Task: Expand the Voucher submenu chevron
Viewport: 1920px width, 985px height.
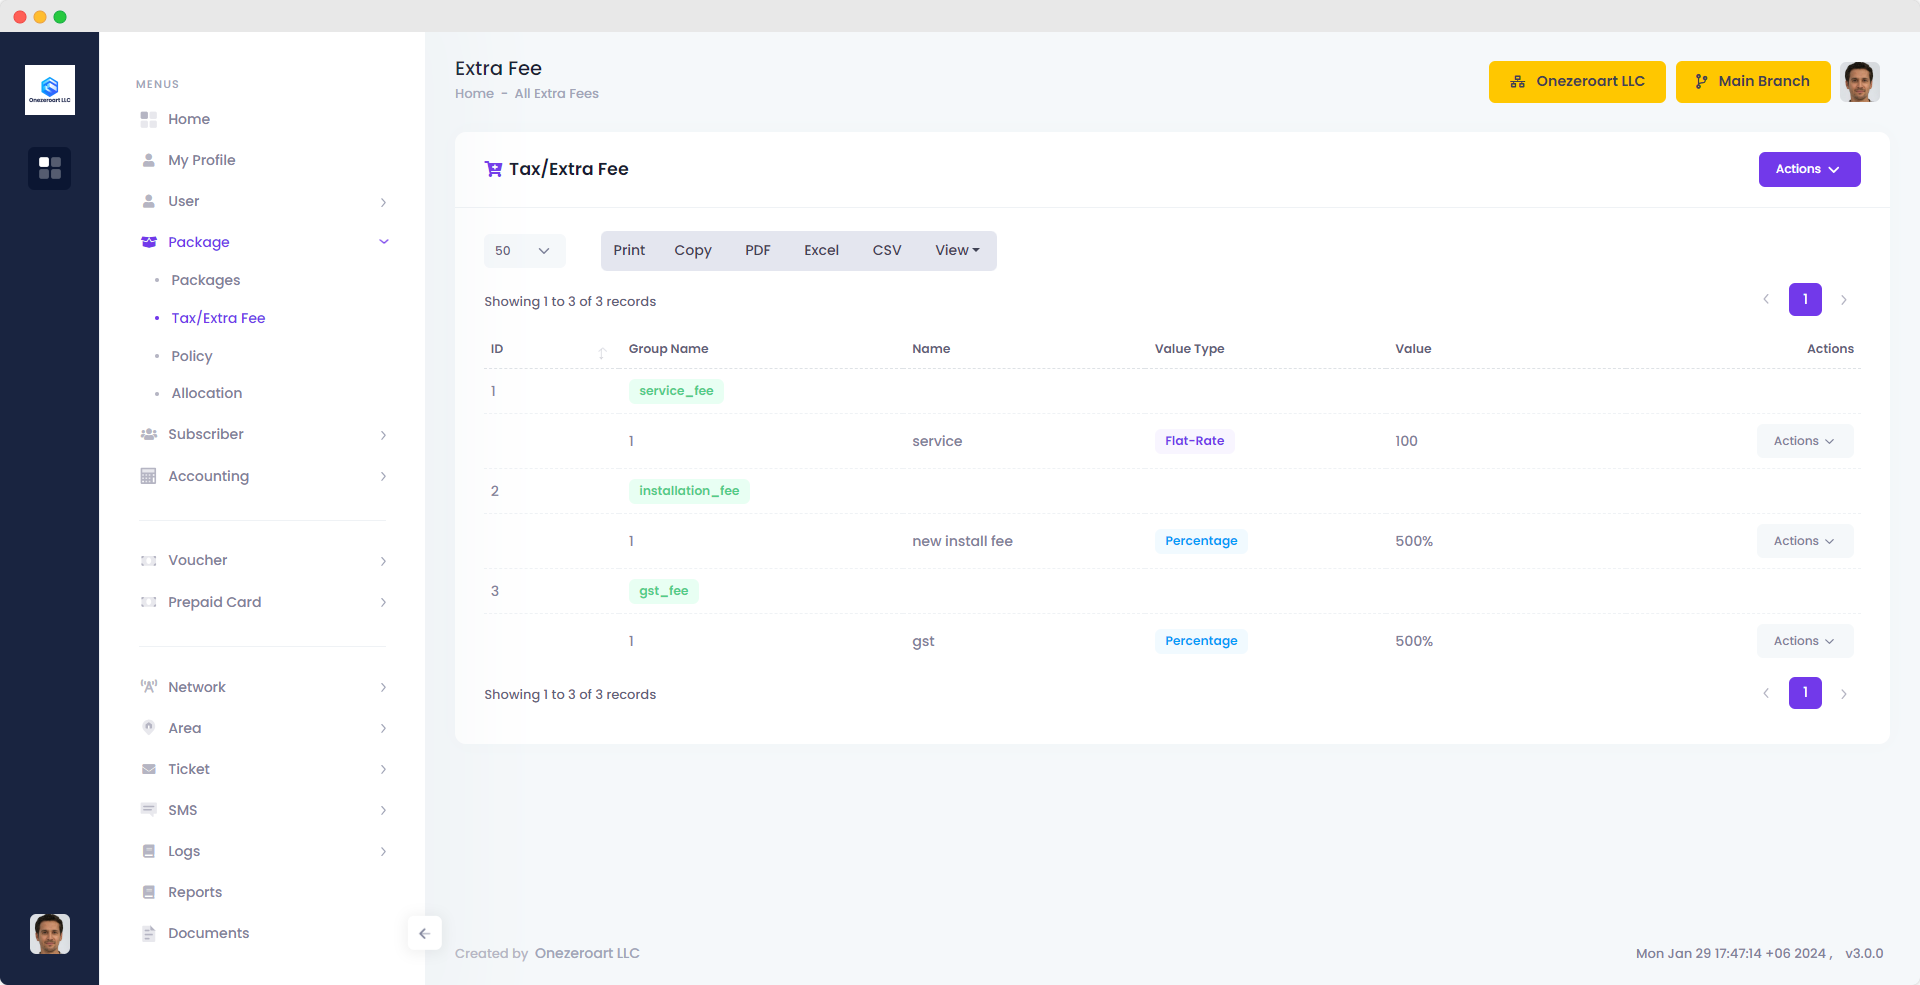Action: [x=384, y=561]
